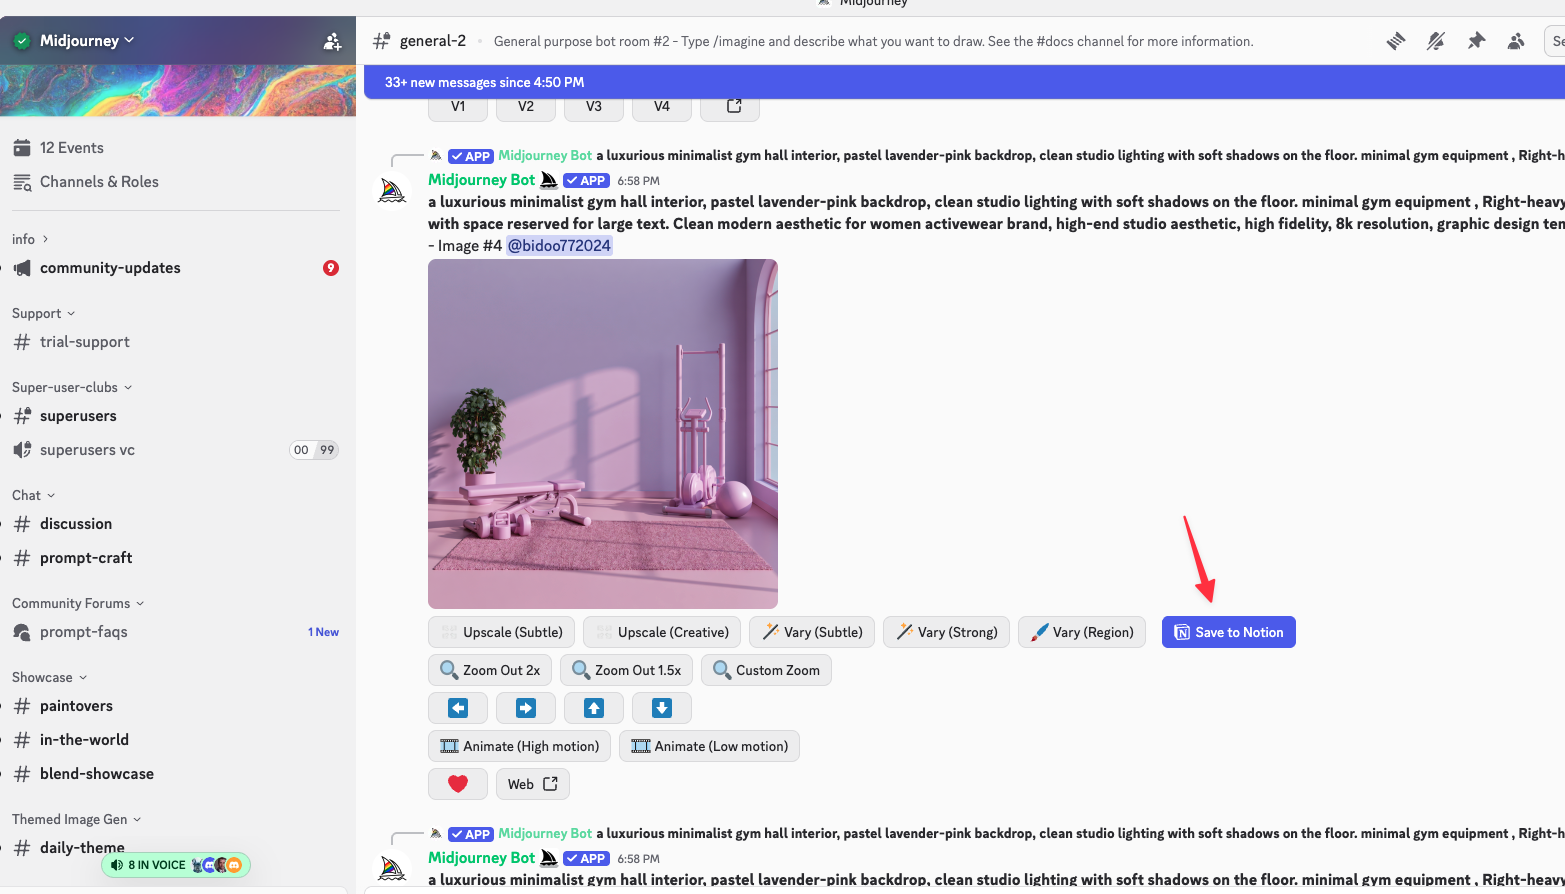This screenshot has width=1565, height=894.
Task: Click the pan left arrow button
Action: pos(458,708)
